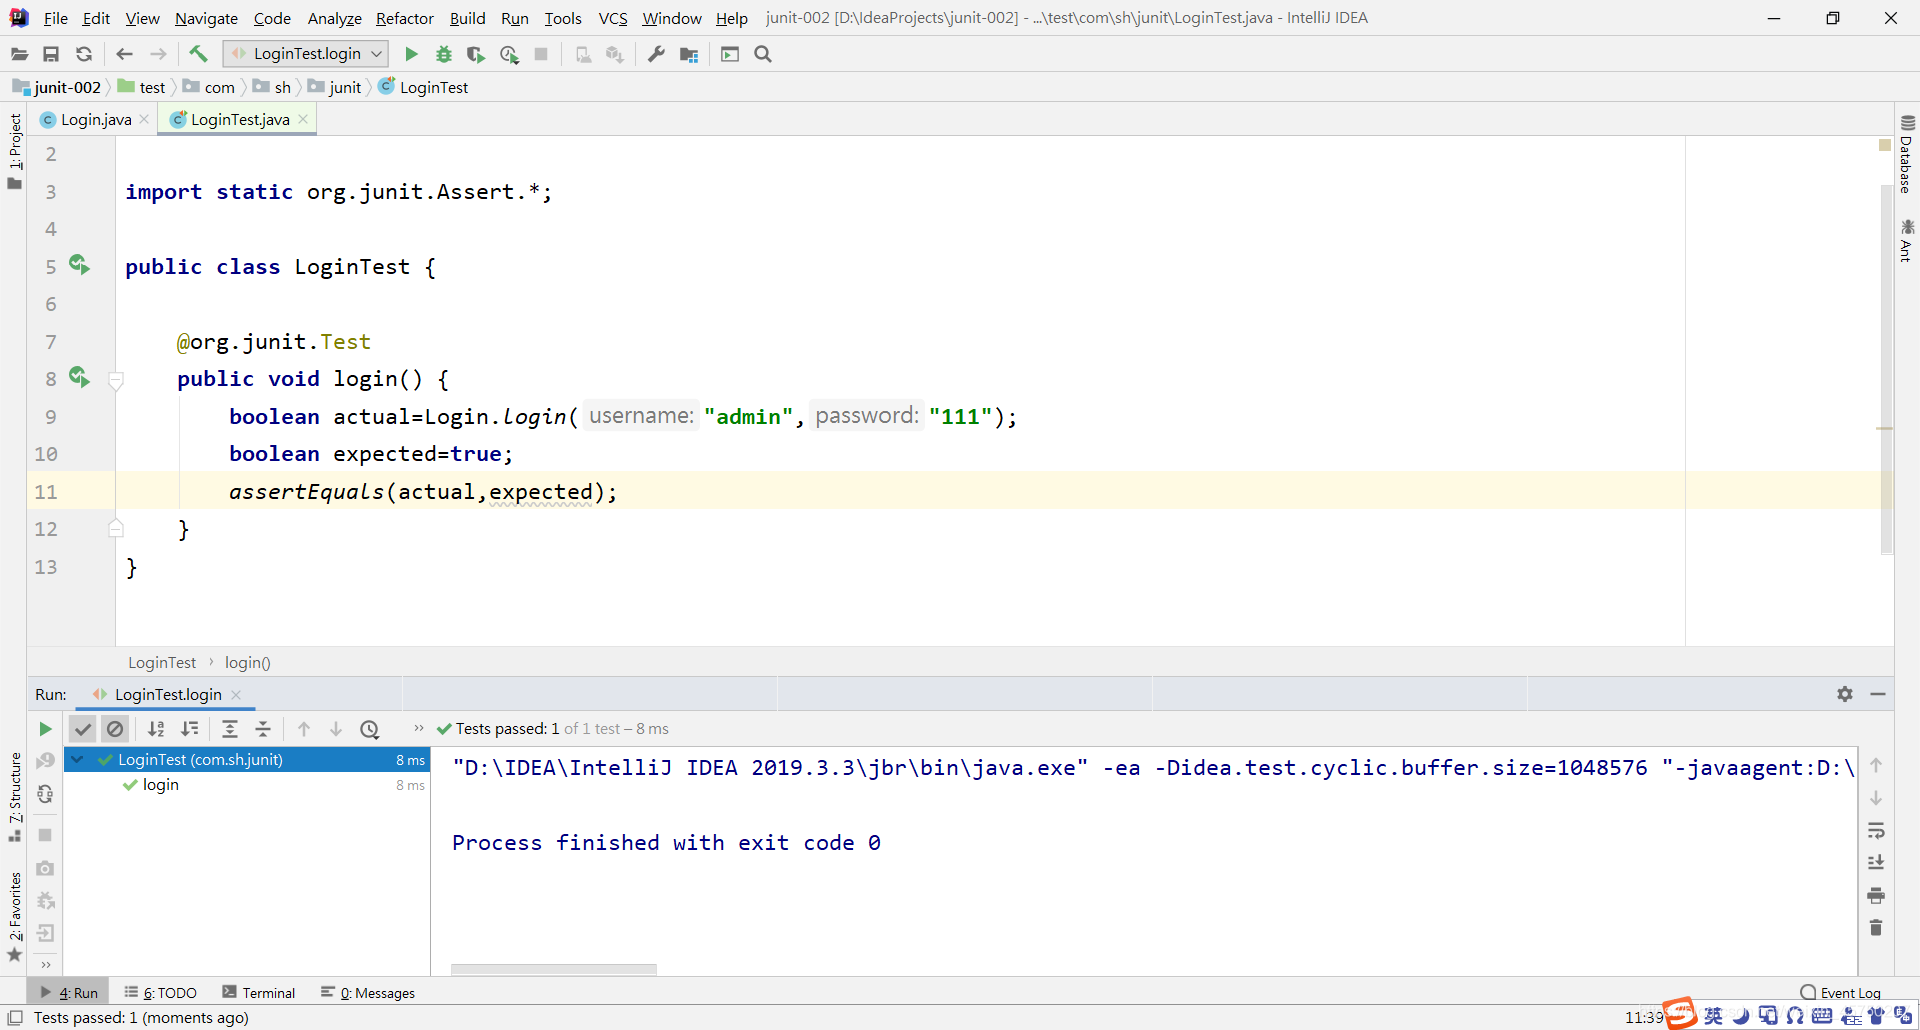1920x1030 pixels.
Task: Select the login test result row
Action: coord(247,785)
